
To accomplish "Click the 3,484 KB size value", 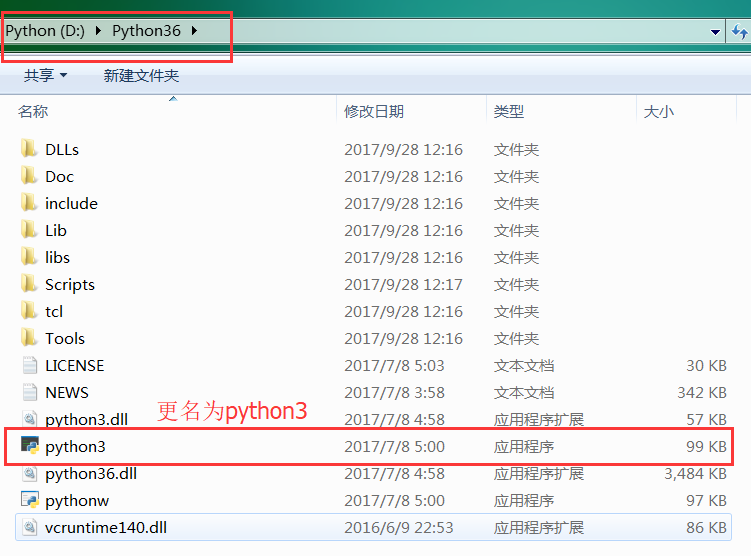I will 695,474.
